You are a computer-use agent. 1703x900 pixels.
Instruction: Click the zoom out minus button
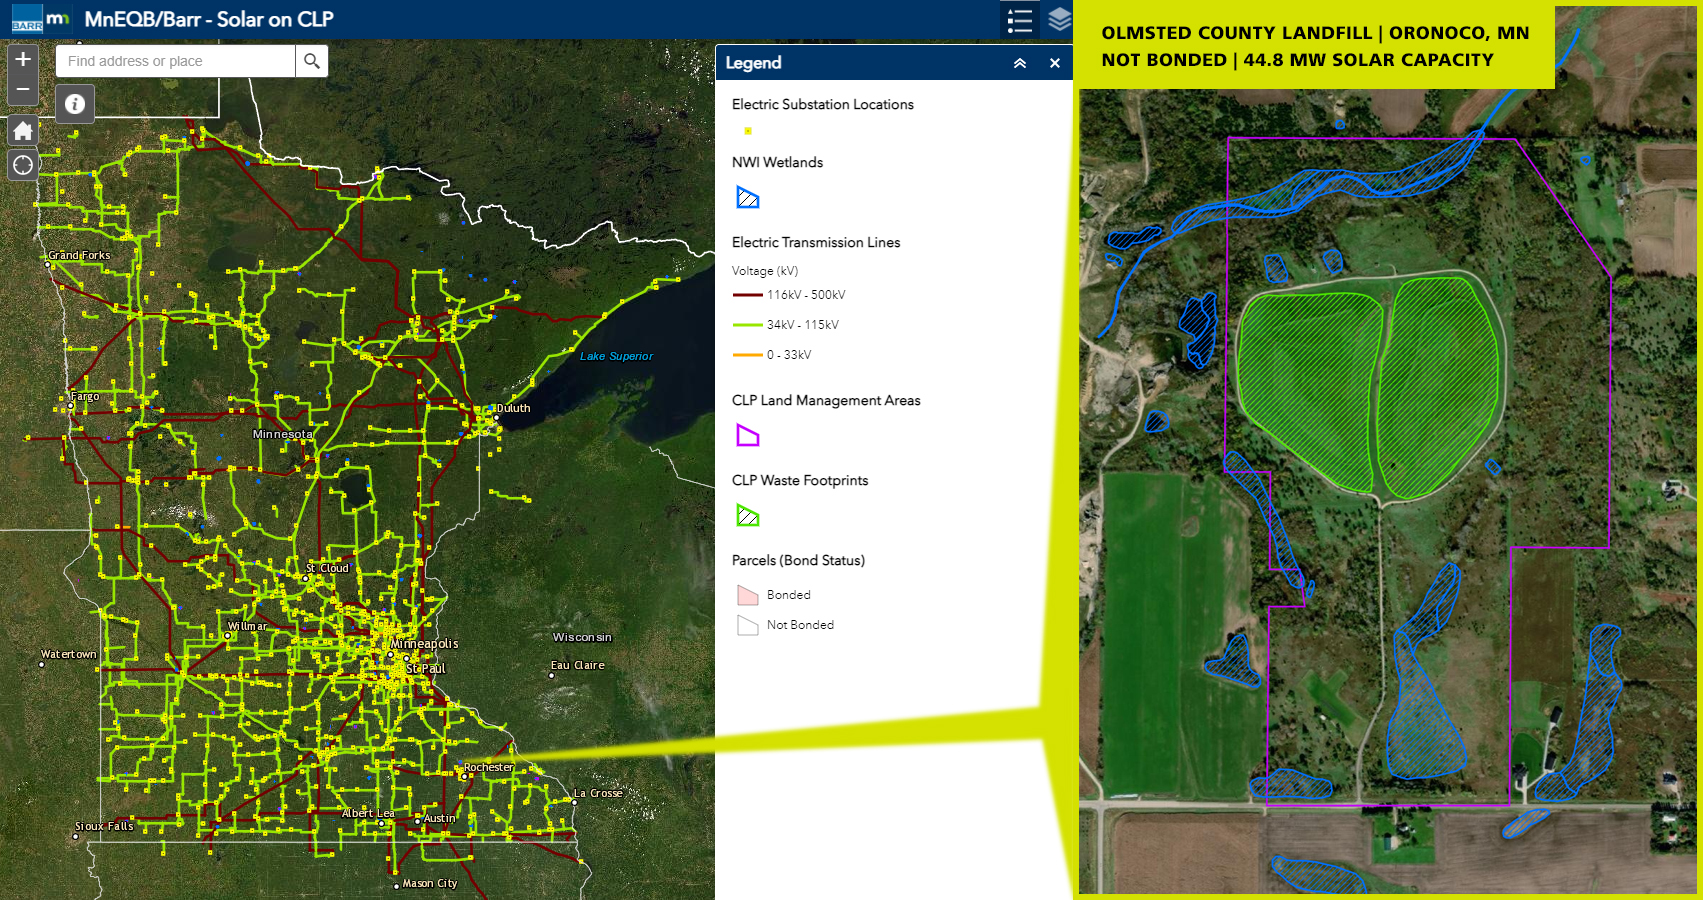[23, 90]
